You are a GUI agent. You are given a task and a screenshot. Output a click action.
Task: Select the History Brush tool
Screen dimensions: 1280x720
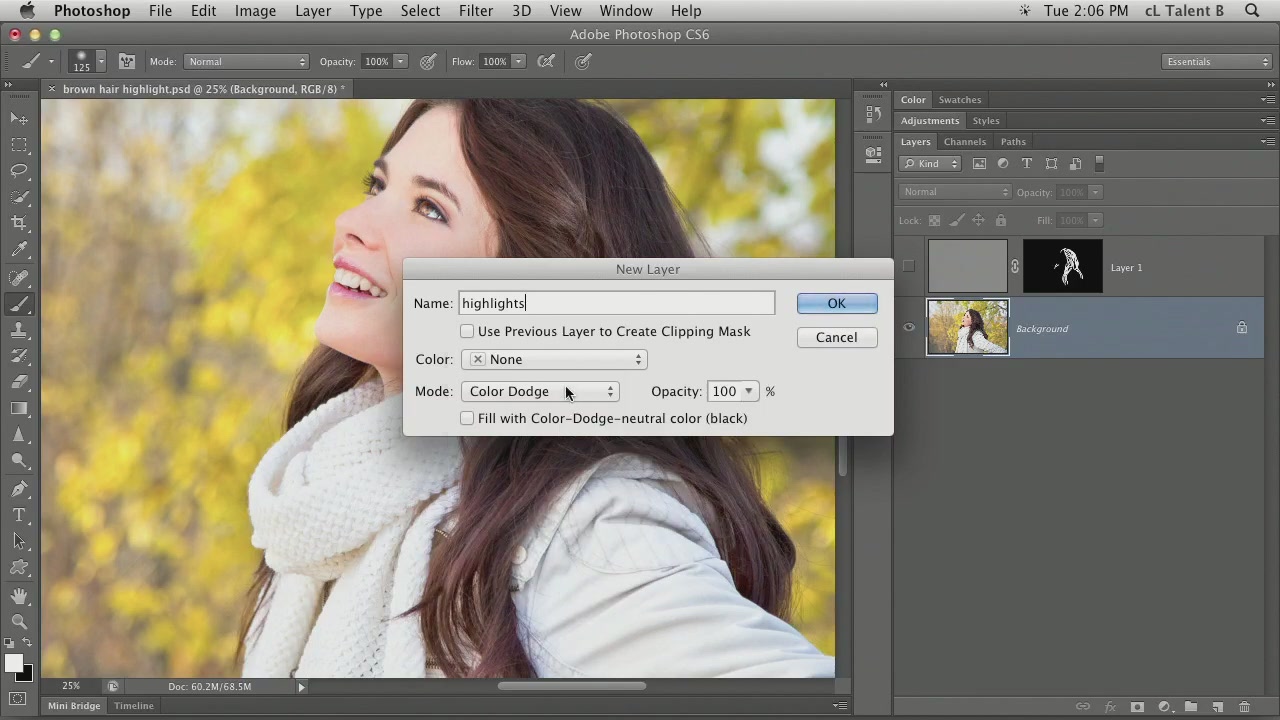(19, 357)
